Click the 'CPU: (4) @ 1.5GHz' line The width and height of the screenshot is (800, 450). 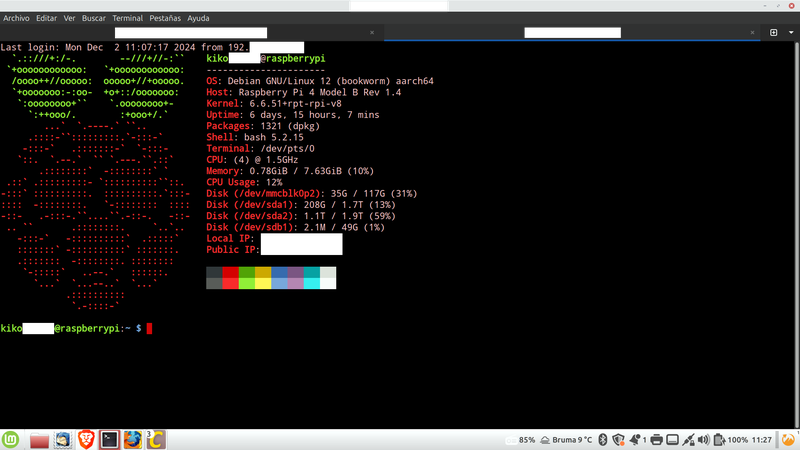pyautogui.click(x=253, y=160)
